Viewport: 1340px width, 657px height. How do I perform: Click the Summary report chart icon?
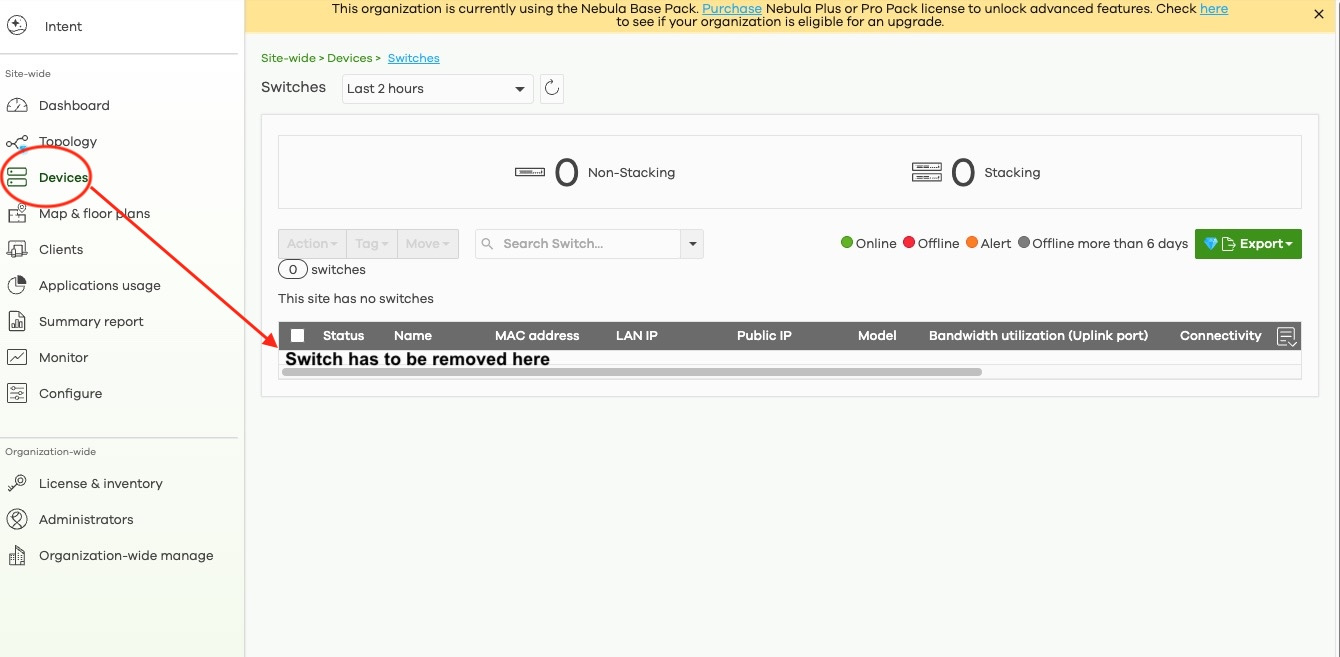(x=17, y=321)
